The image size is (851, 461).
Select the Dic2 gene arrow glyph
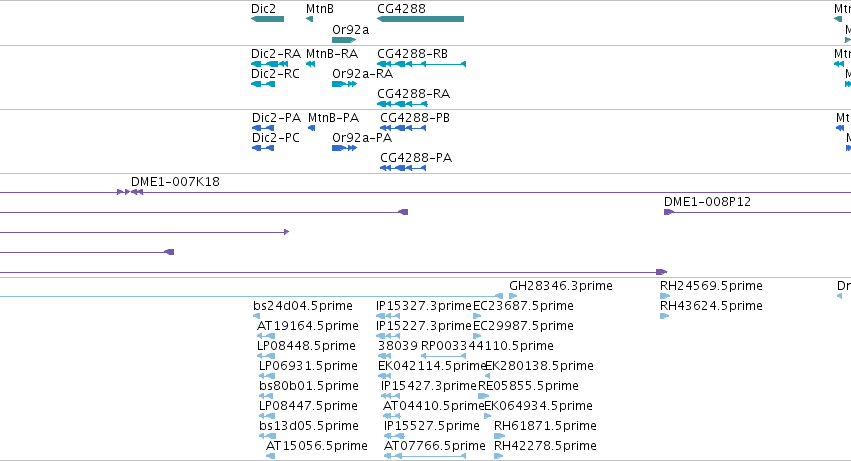[267, 19]
